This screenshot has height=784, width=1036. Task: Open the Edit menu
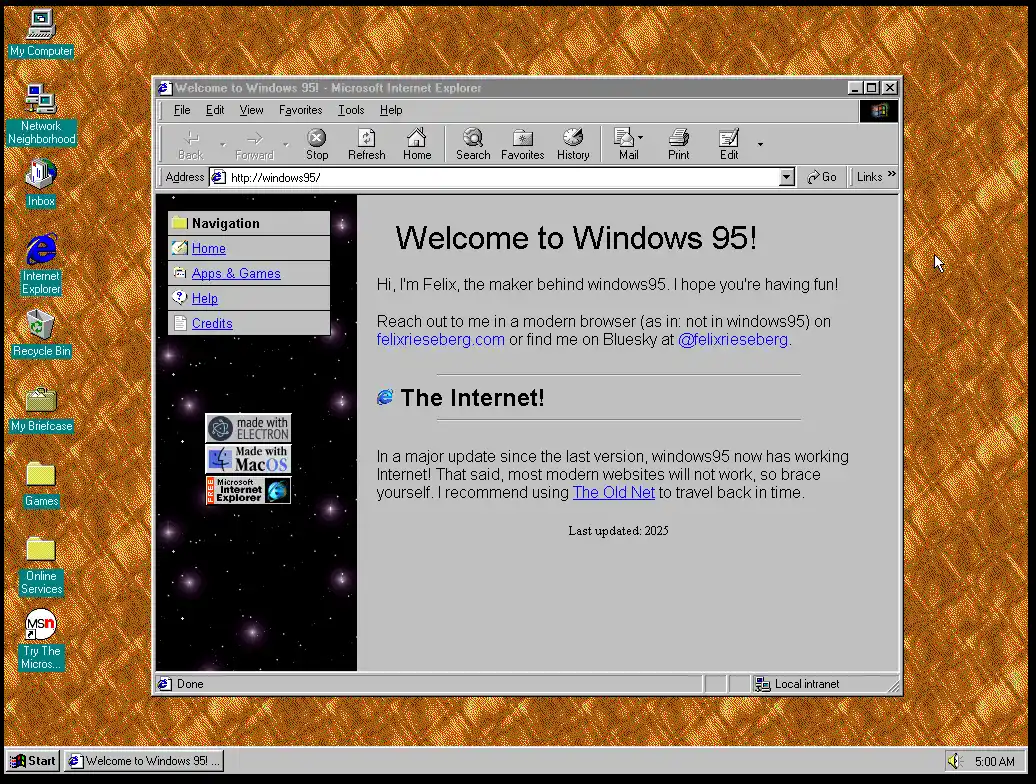click(x=215, y=110)
